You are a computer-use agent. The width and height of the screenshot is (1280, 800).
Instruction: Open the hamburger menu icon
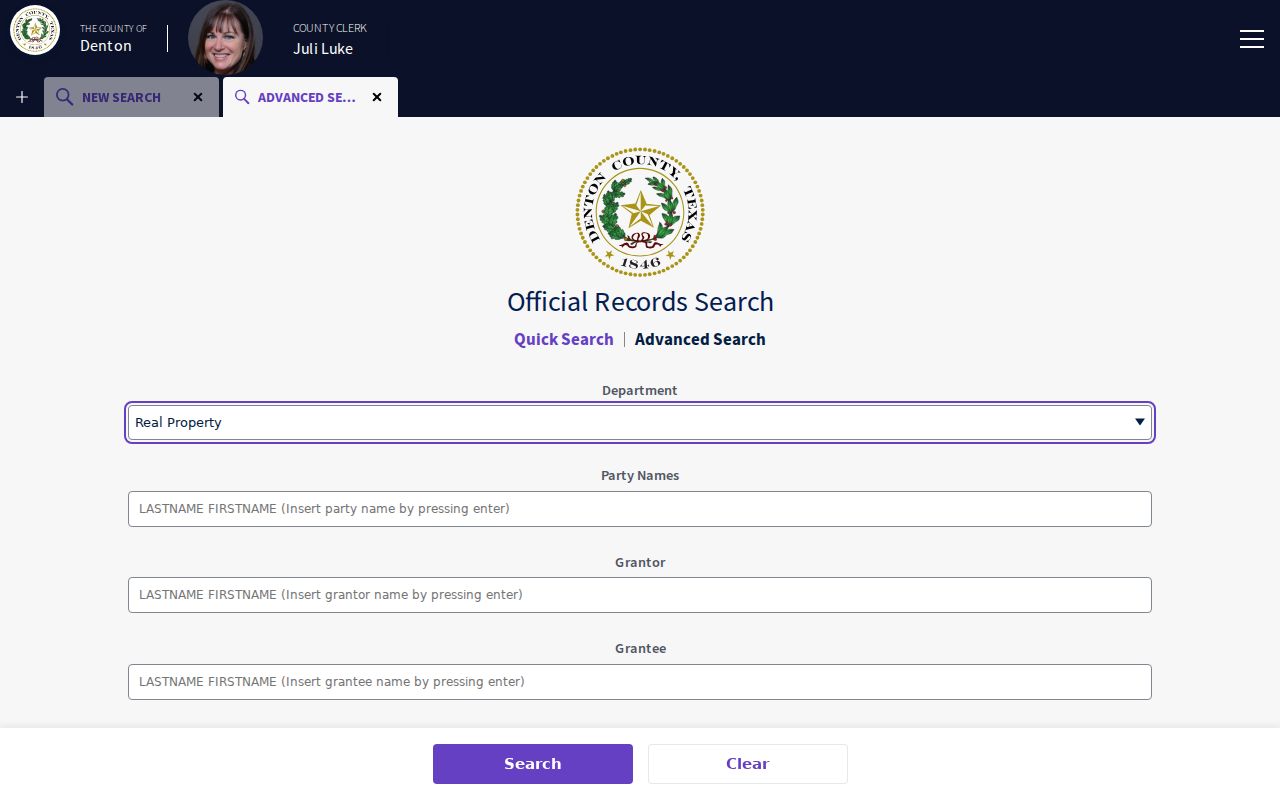tap(1251, 38)
